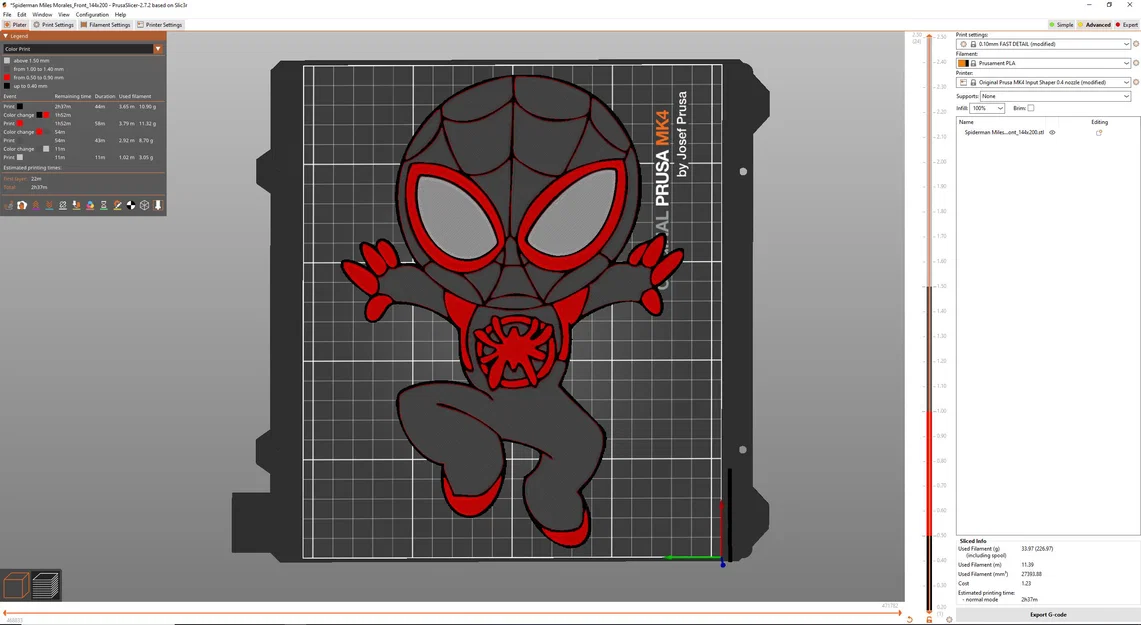This screenshot has height=625, width=1141.
Task: Open printer preset edit cog icon
Action: point(1136,82)
